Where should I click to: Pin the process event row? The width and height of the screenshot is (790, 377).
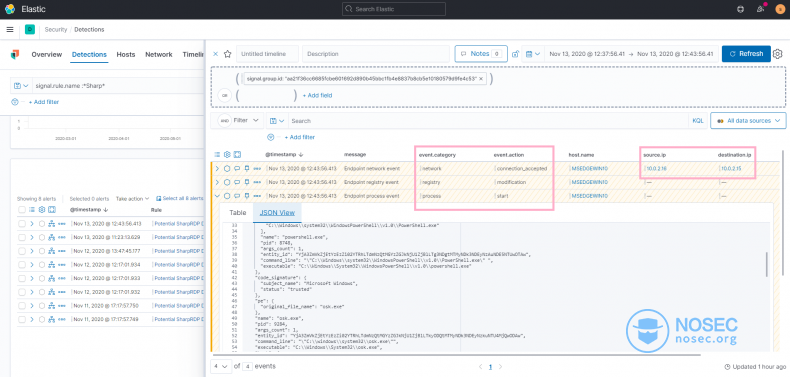(x=247, y=196)
